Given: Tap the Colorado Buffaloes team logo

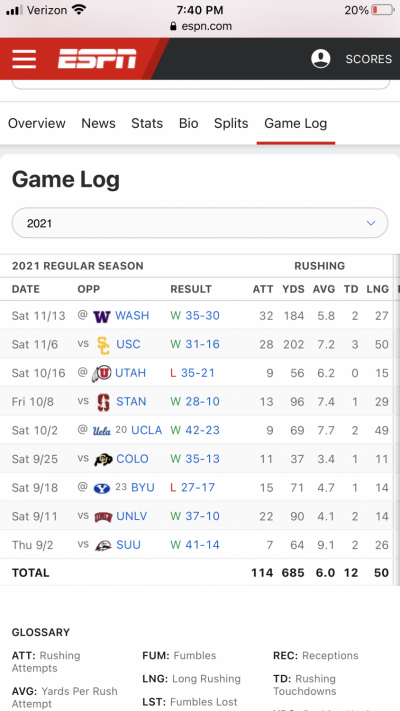Looking at the screenshot, I should click(x=103, y=459).
